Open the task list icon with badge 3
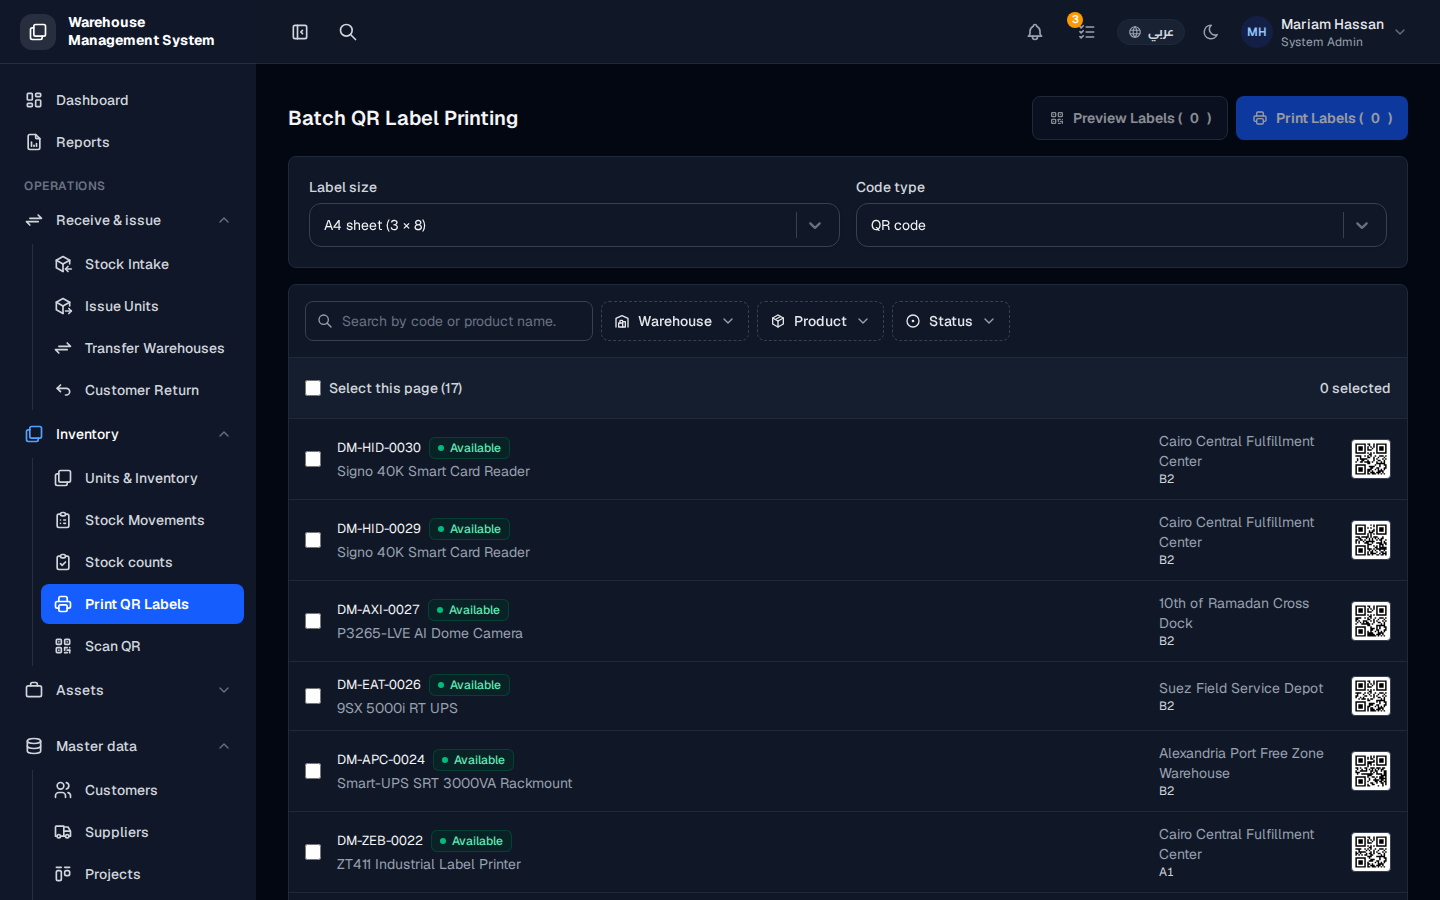Viewport: 1440px width, 900px height. click(x=1086, y=32)
